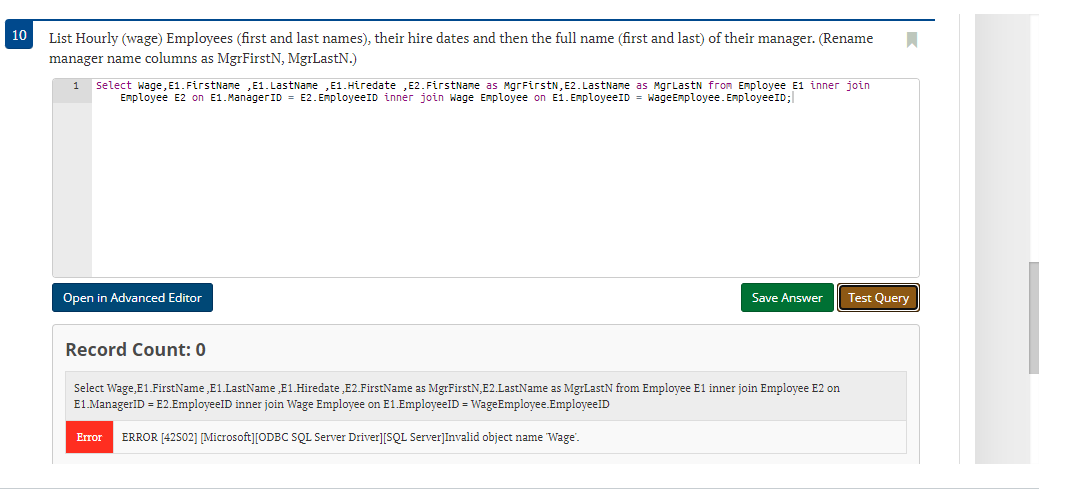Click the question 10 instruction text
Image resolution: width=1084 pixels, height=489 pixels.
coord(461,48)
